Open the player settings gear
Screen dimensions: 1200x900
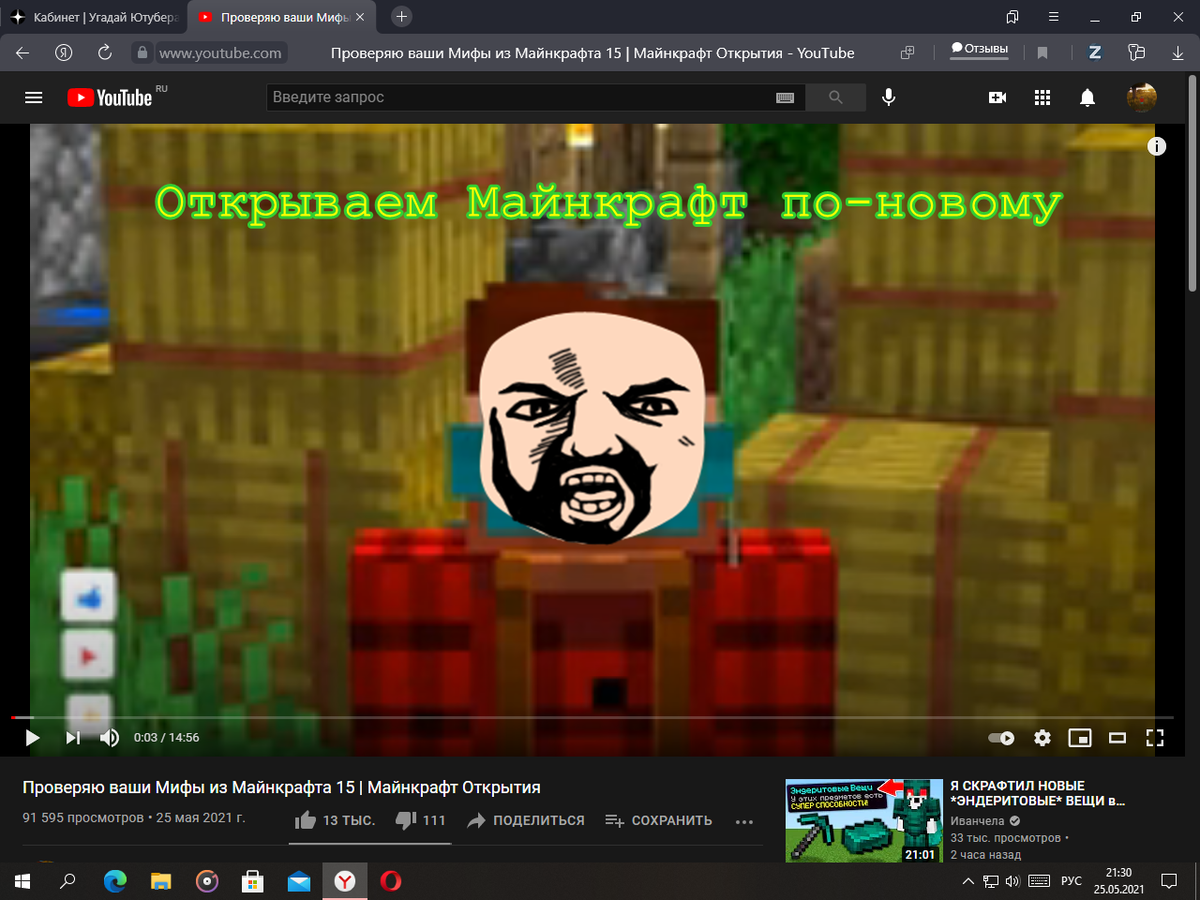point(1042,738)
